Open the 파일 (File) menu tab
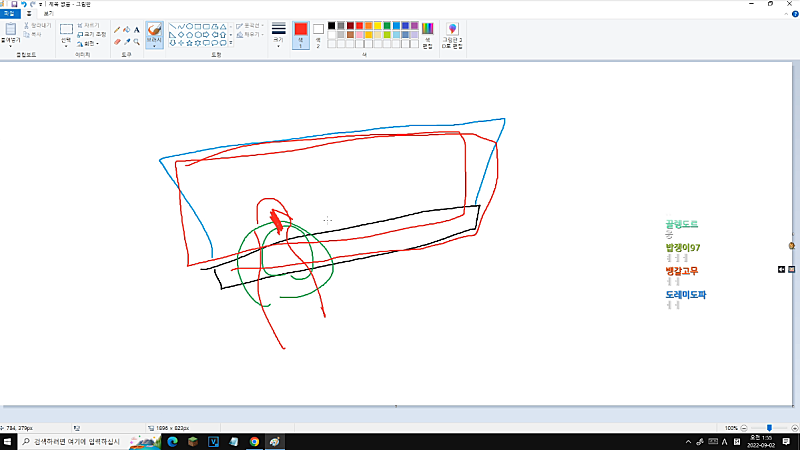Screen dimensions: 800x450 pyautogui.click(x=9, y=14)
